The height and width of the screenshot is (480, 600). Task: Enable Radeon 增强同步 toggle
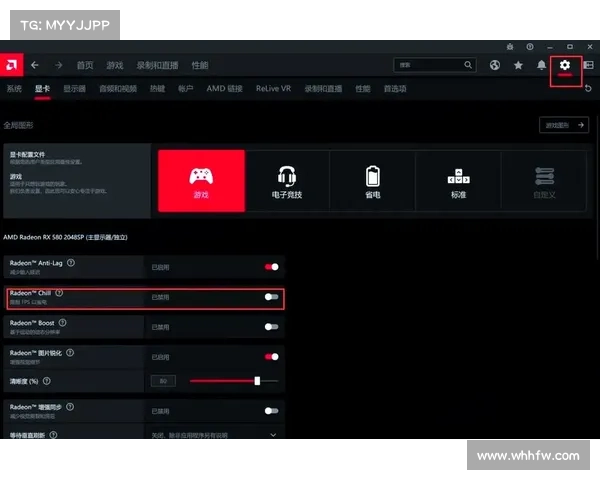(271, 411)
